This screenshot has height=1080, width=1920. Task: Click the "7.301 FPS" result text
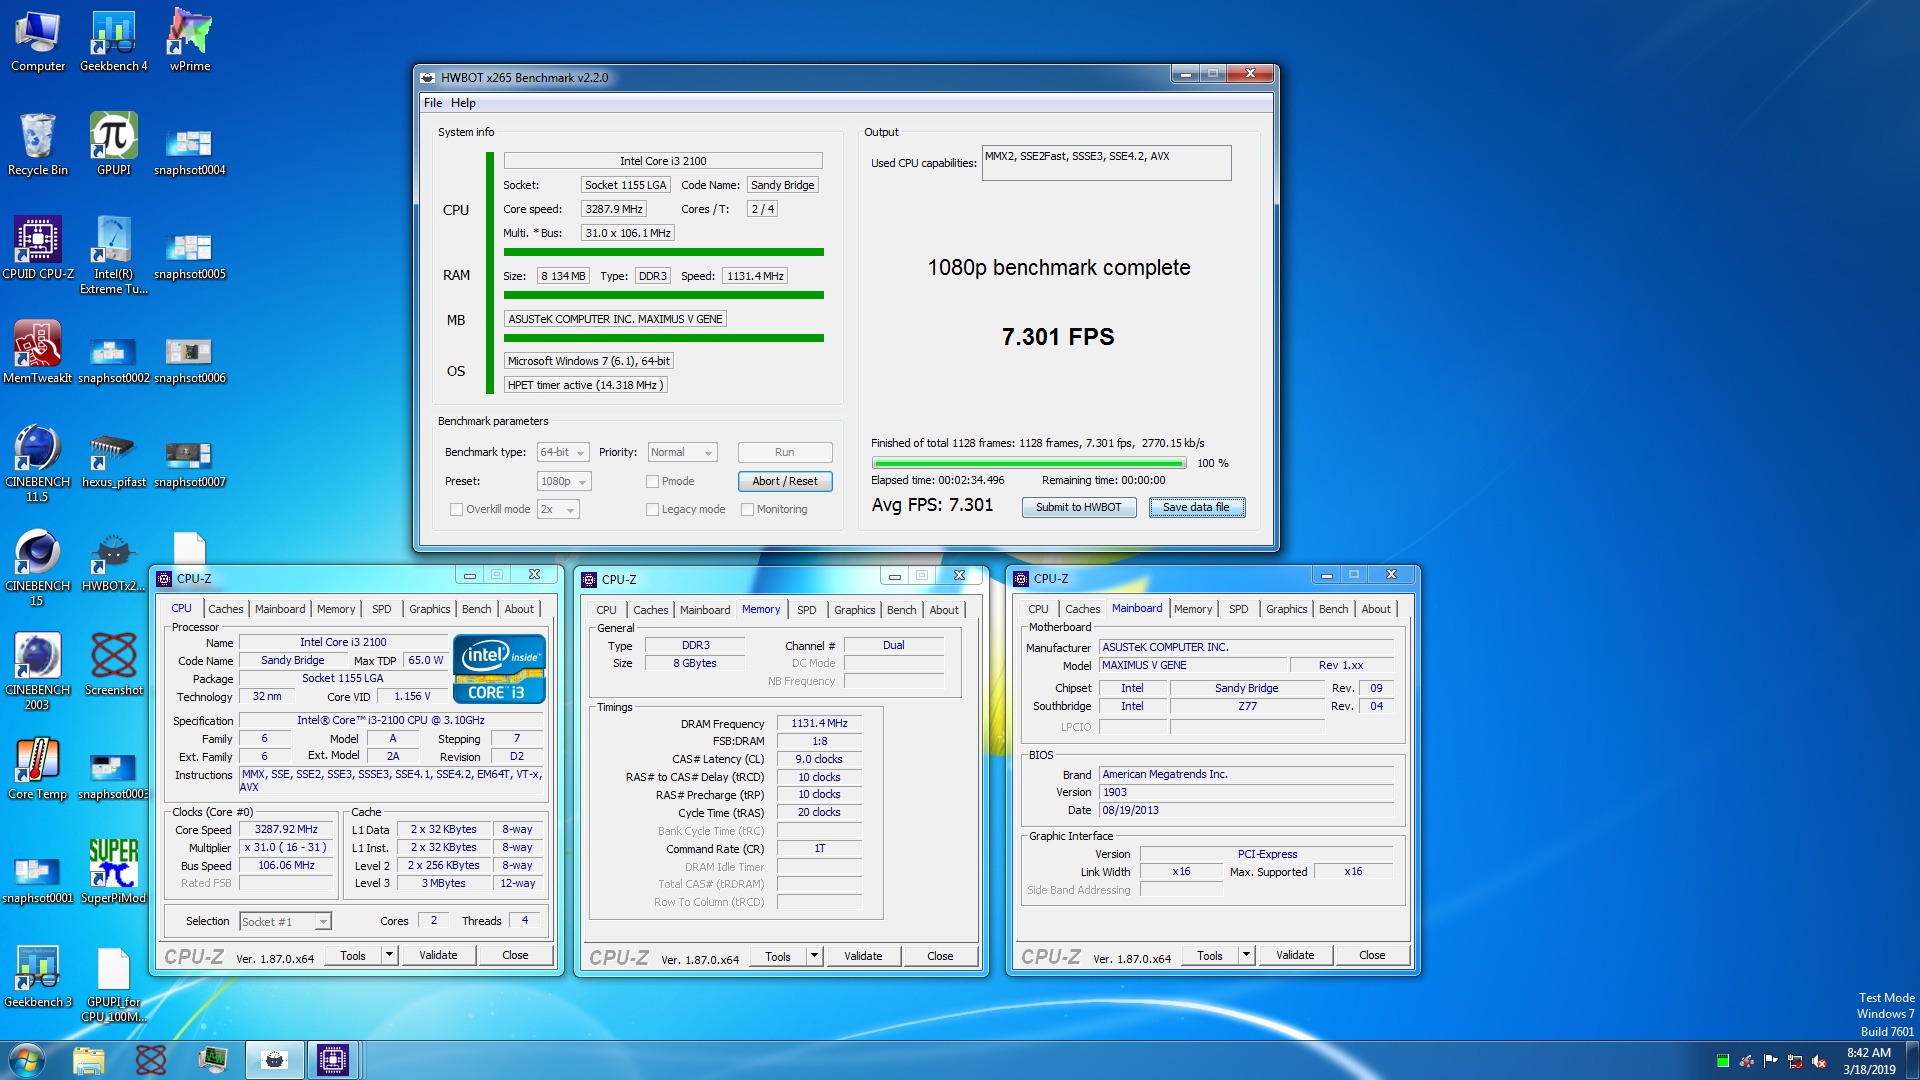point(1058,337)
